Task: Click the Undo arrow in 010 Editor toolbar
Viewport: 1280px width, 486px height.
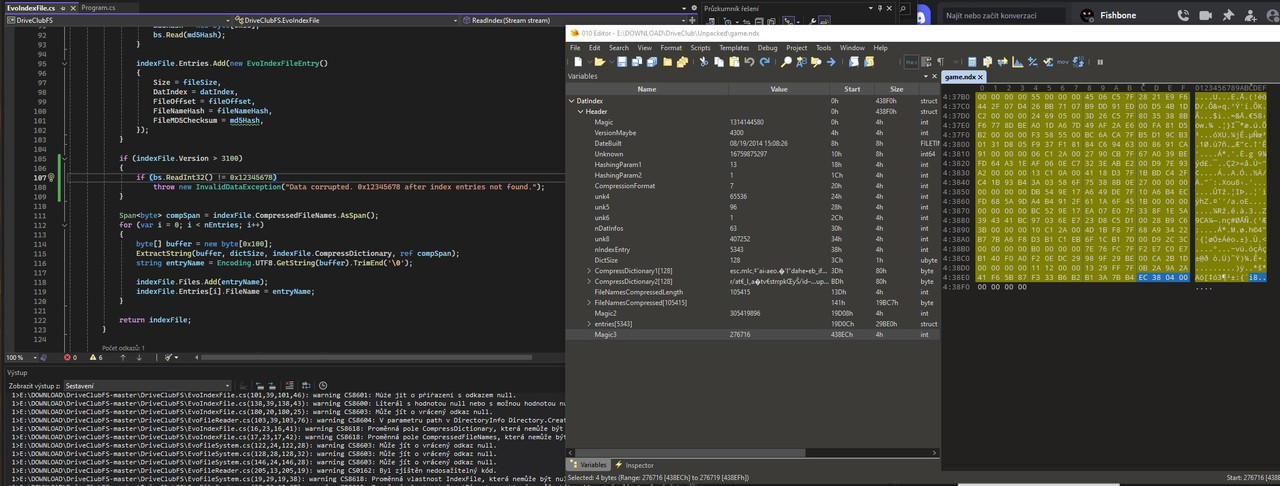Action: [x=749, y=62]
